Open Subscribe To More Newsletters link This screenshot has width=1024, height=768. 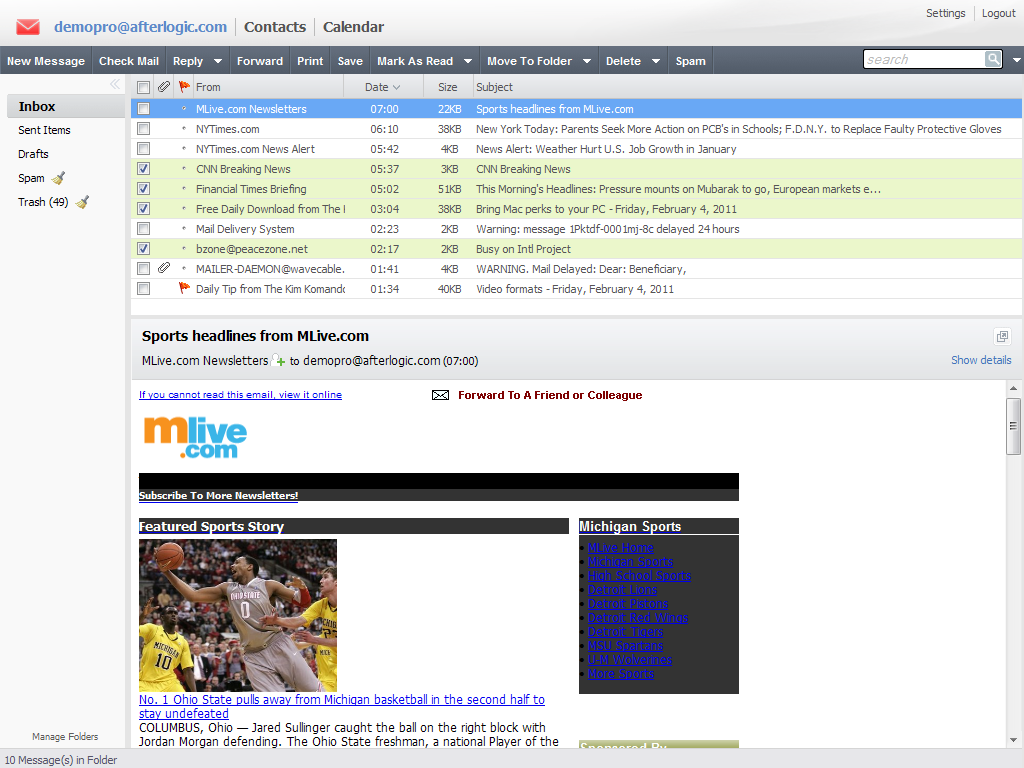(218, 496)
